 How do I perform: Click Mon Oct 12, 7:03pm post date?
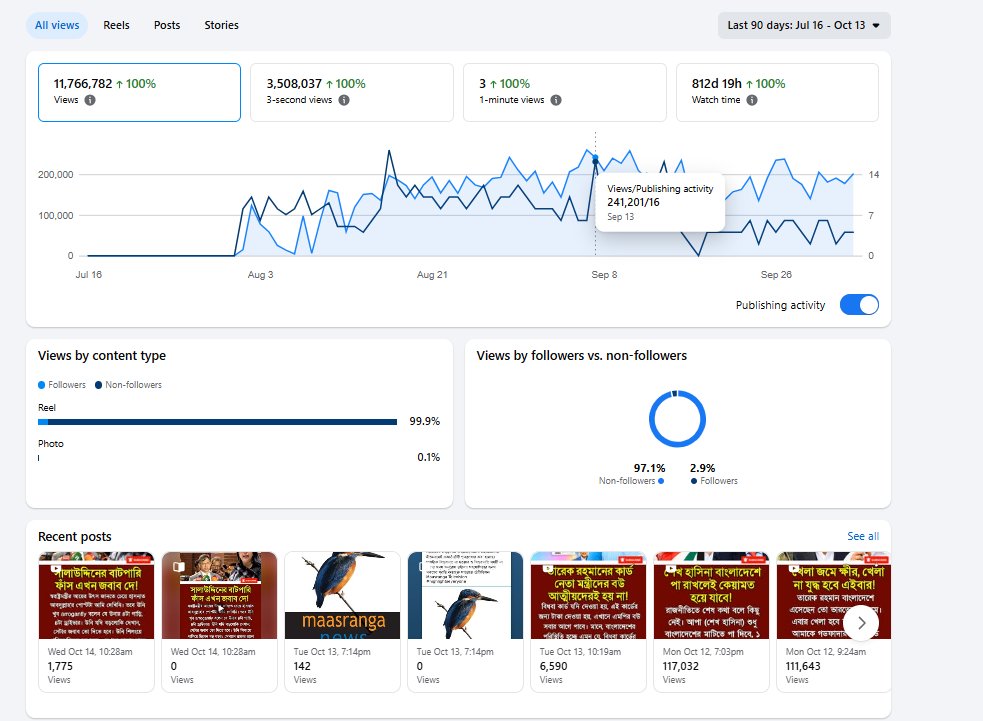pos(703,652)
